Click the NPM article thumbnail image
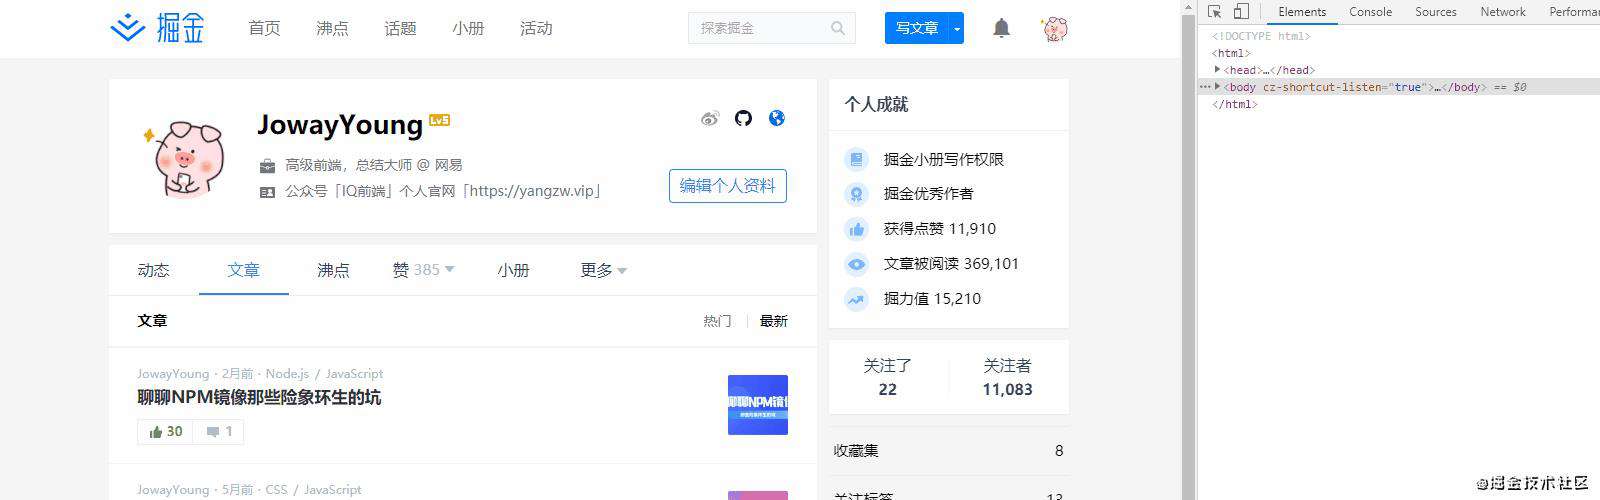The image size is (1600, 500). [x=758, y=405]
